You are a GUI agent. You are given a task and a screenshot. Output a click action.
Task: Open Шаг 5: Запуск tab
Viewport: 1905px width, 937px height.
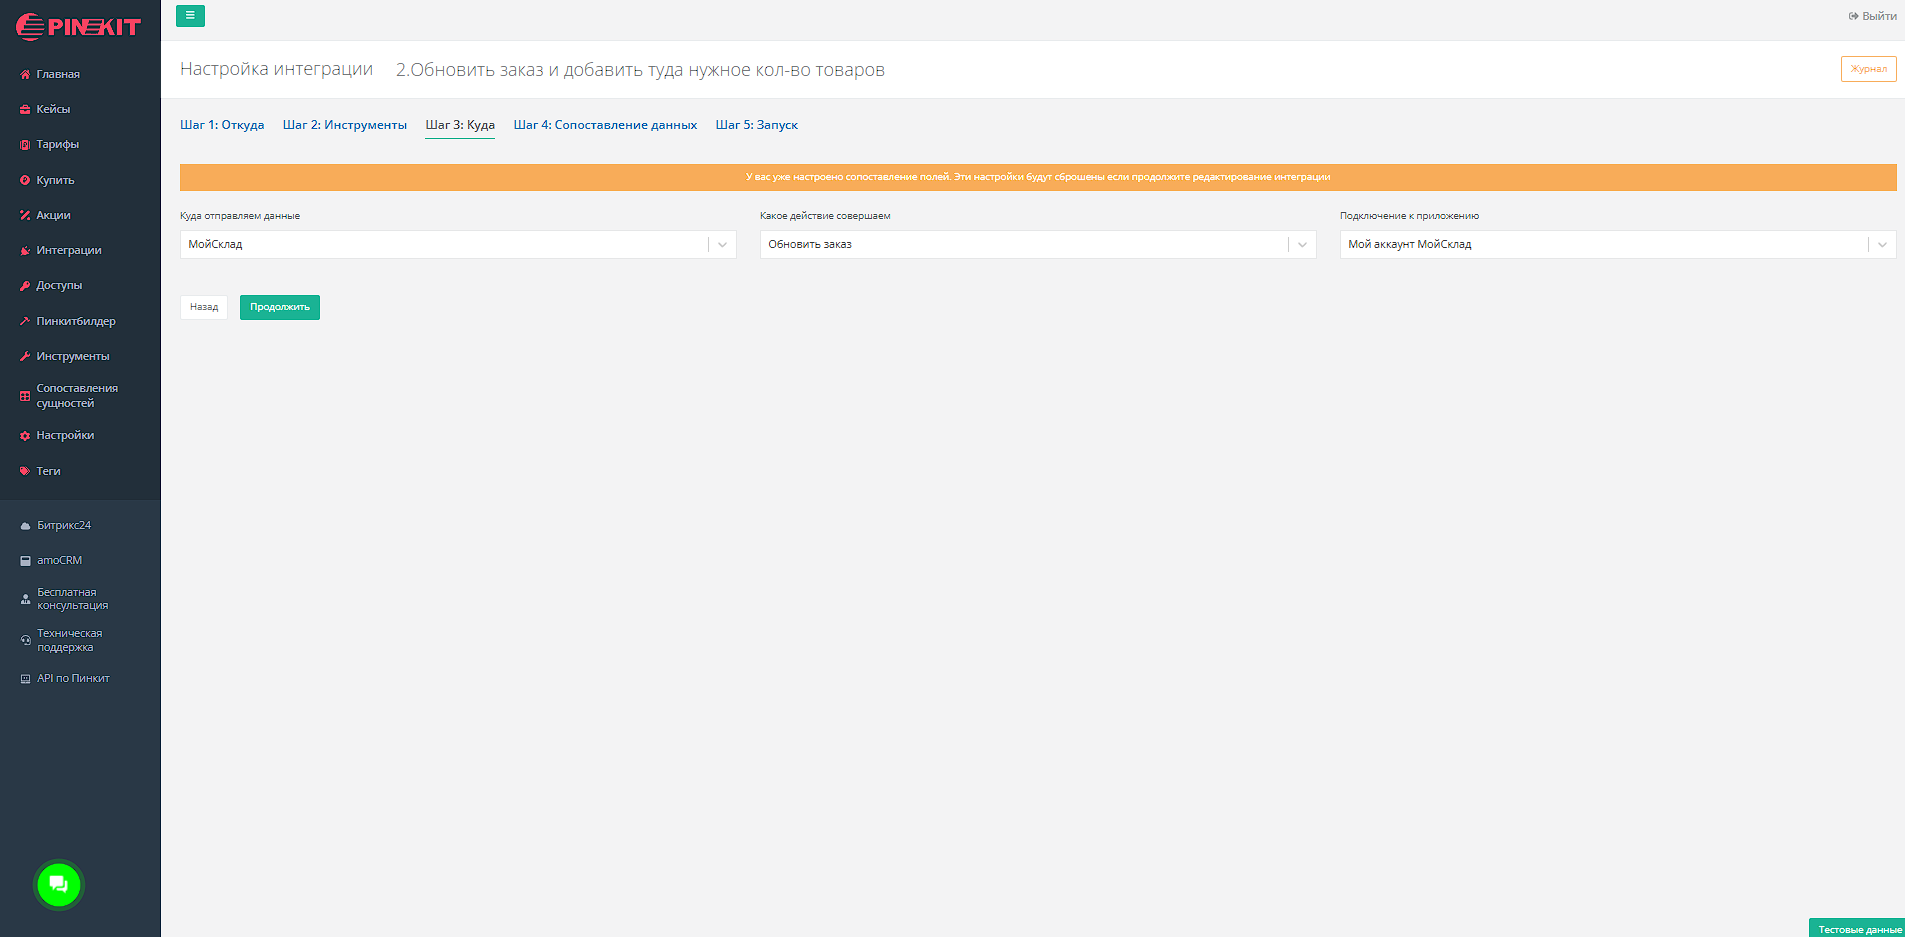pos(756,125)
